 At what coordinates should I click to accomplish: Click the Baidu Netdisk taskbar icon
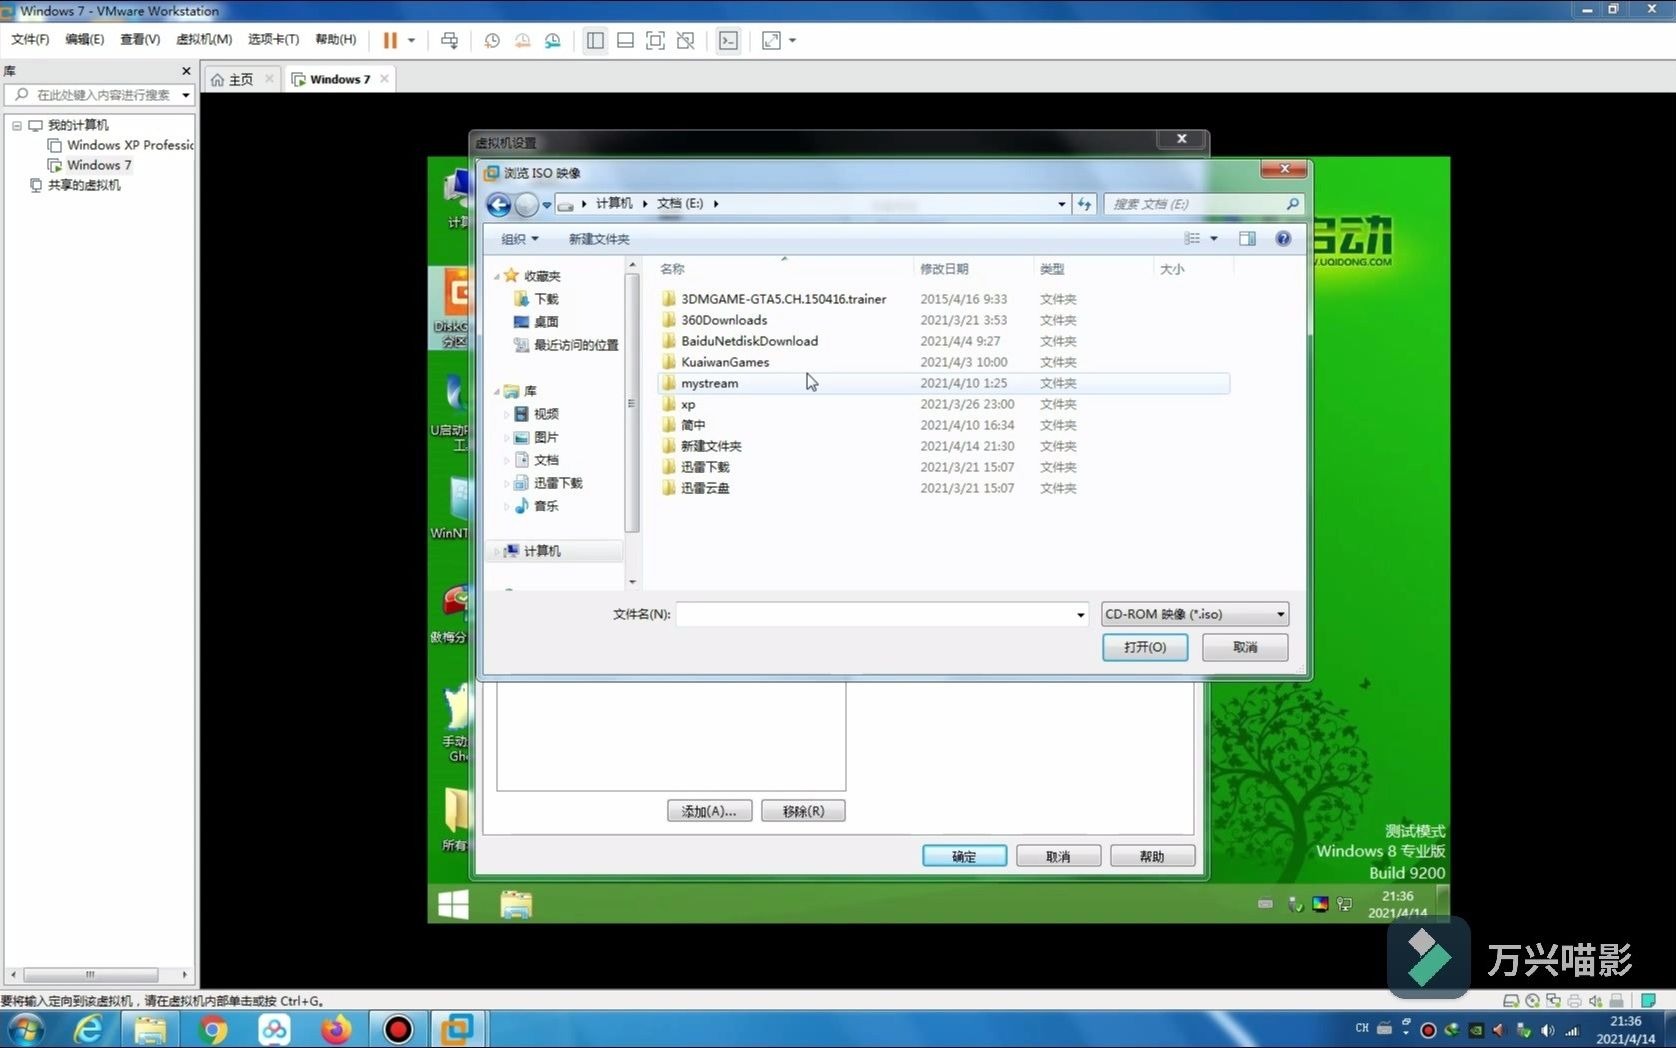tap(274, 1029)
